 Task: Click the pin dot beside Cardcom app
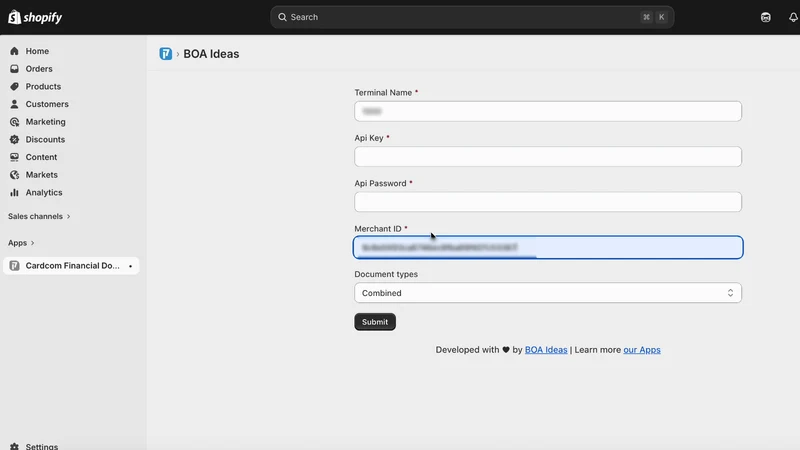click(x=131, y=266)
